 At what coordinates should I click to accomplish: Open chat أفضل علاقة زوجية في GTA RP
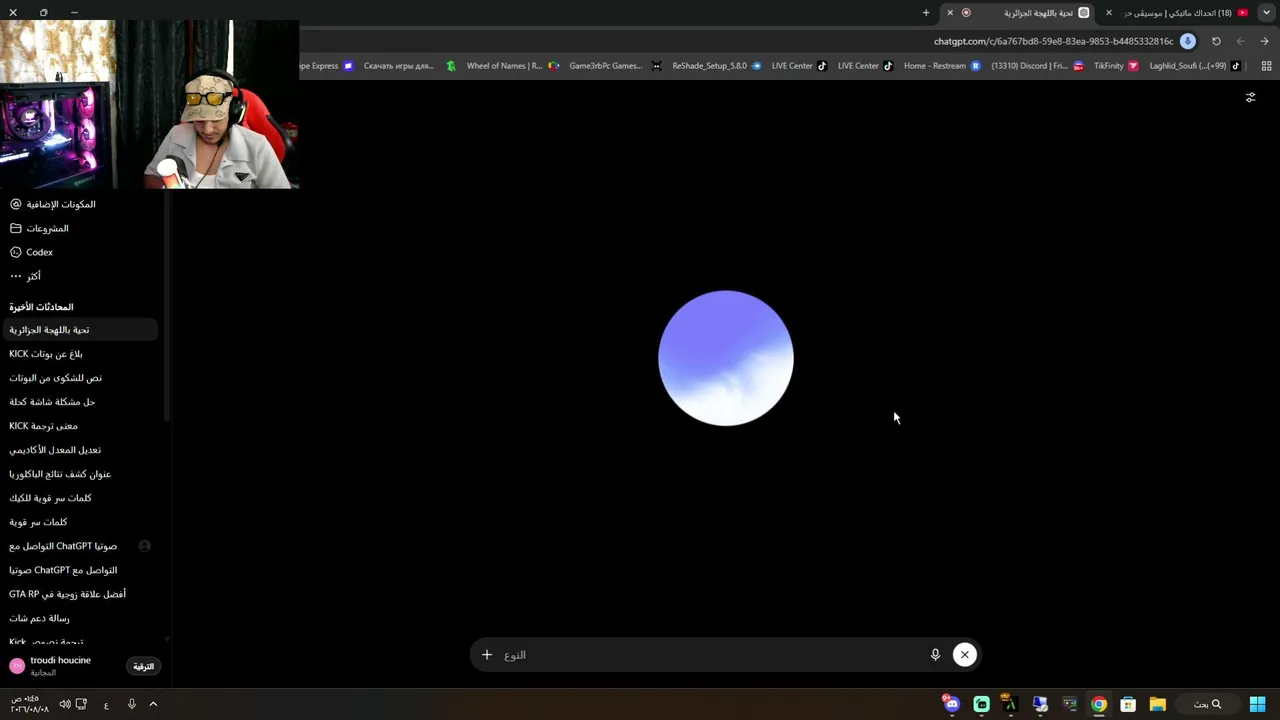[x=79, y=594]
